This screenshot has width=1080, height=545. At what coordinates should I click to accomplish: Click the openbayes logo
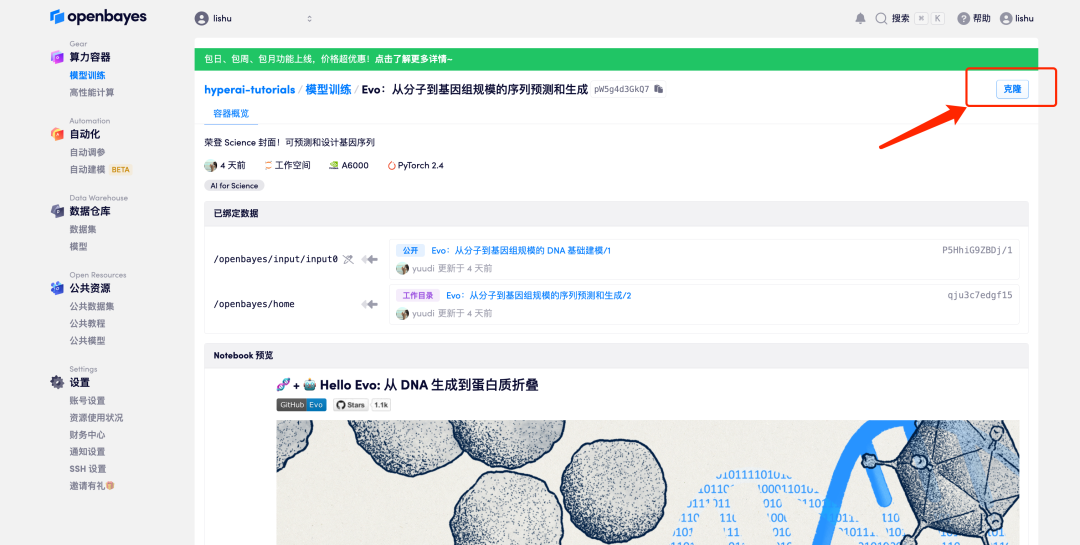coord(98,17)
